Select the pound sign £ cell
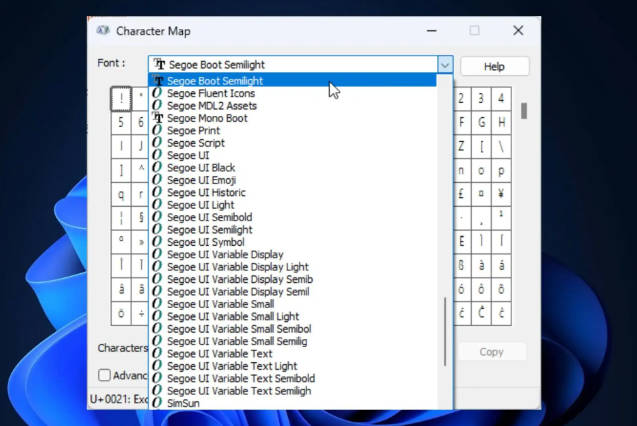This screenshot has height=426, width=637. tap(462, 194)
